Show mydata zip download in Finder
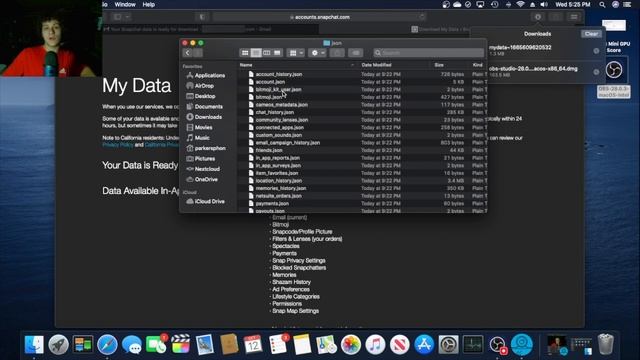 (596, 51)
